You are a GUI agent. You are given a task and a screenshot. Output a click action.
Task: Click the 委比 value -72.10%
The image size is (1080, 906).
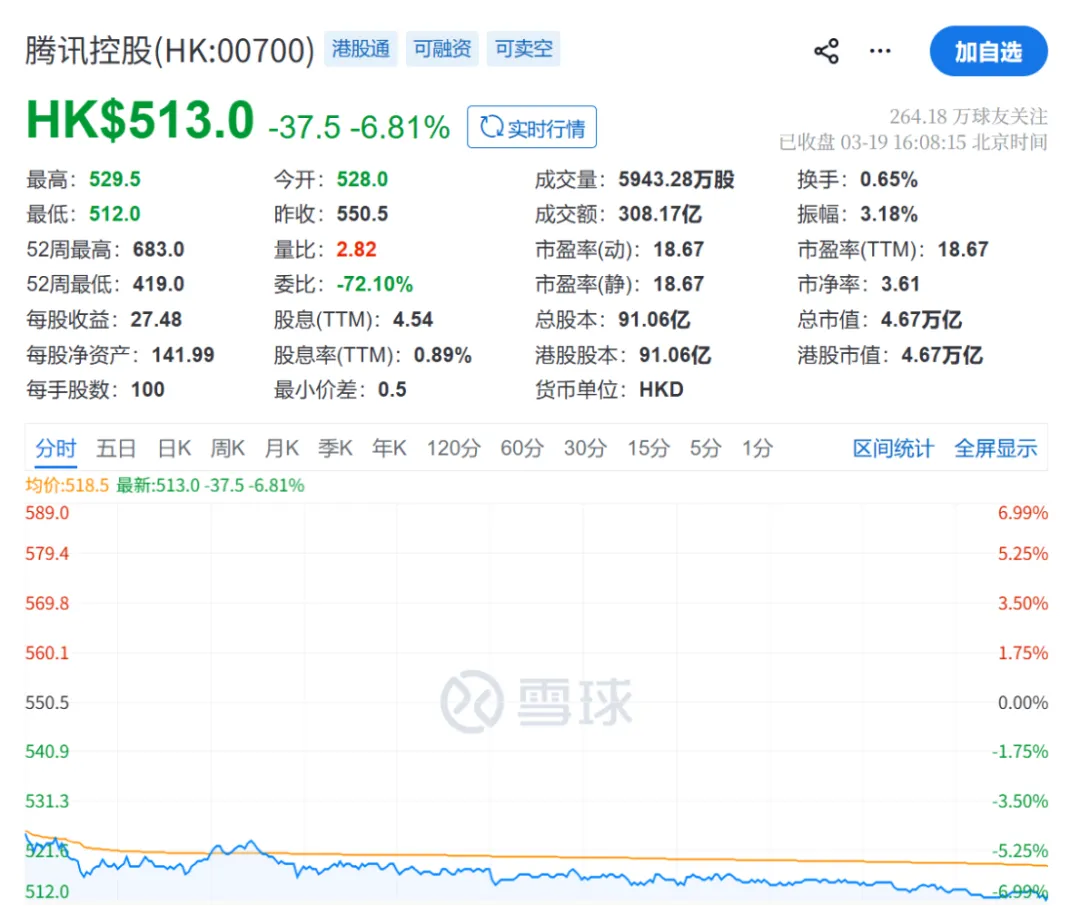coord(375,284)
